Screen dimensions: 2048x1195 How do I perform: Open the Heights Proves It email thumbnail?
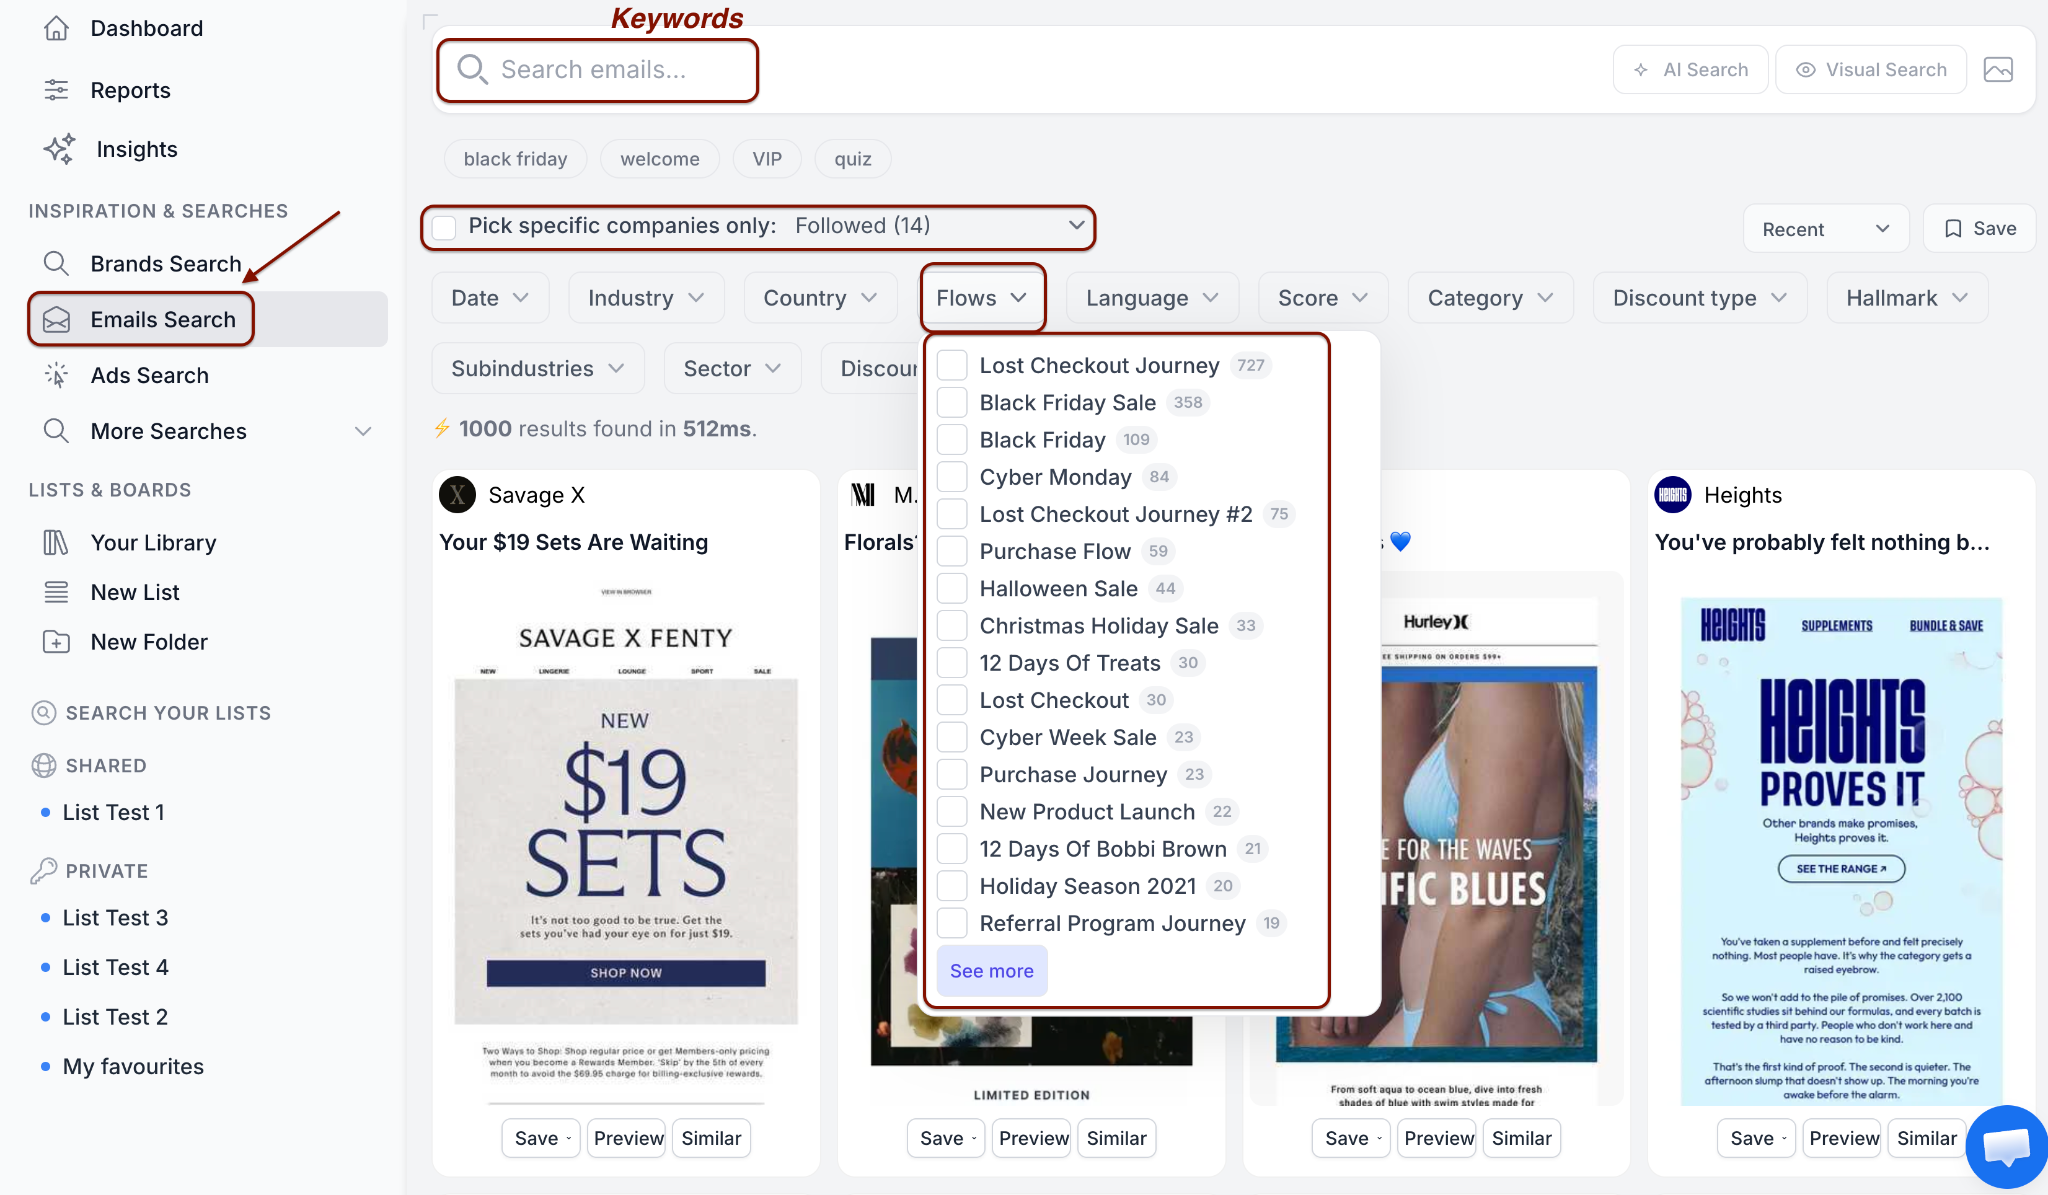(x=1841, y=850)
